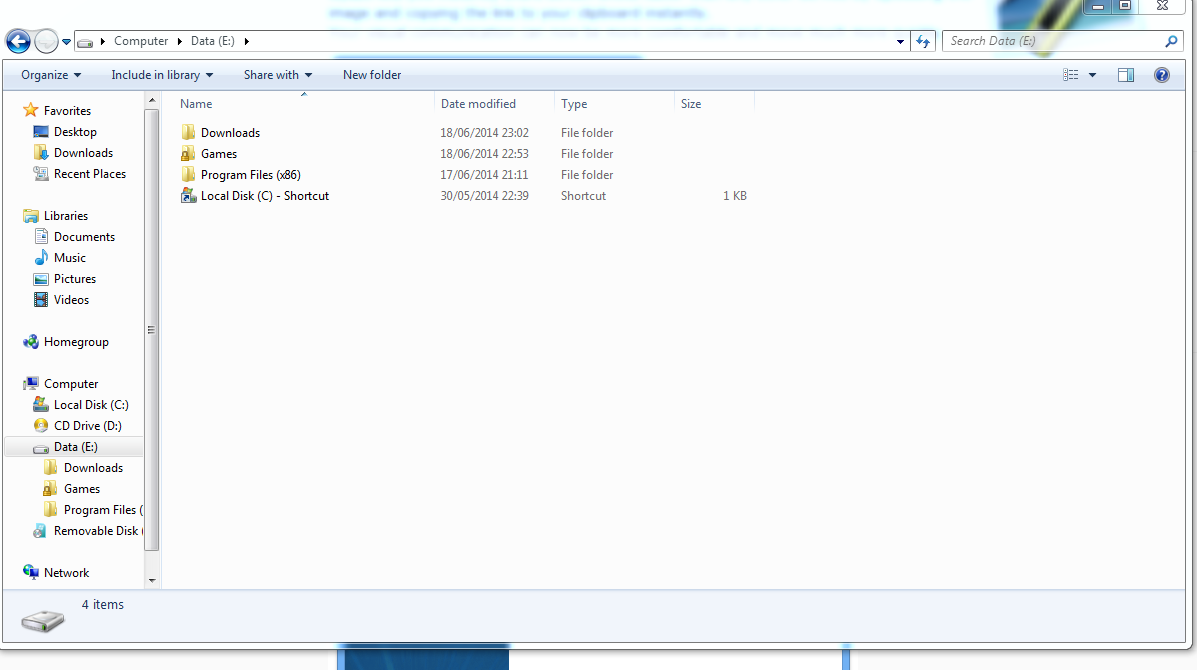Toggle the preview pane
Image resolution: width=1197 pixels, height=670 pixels.
click(1126, 75)
